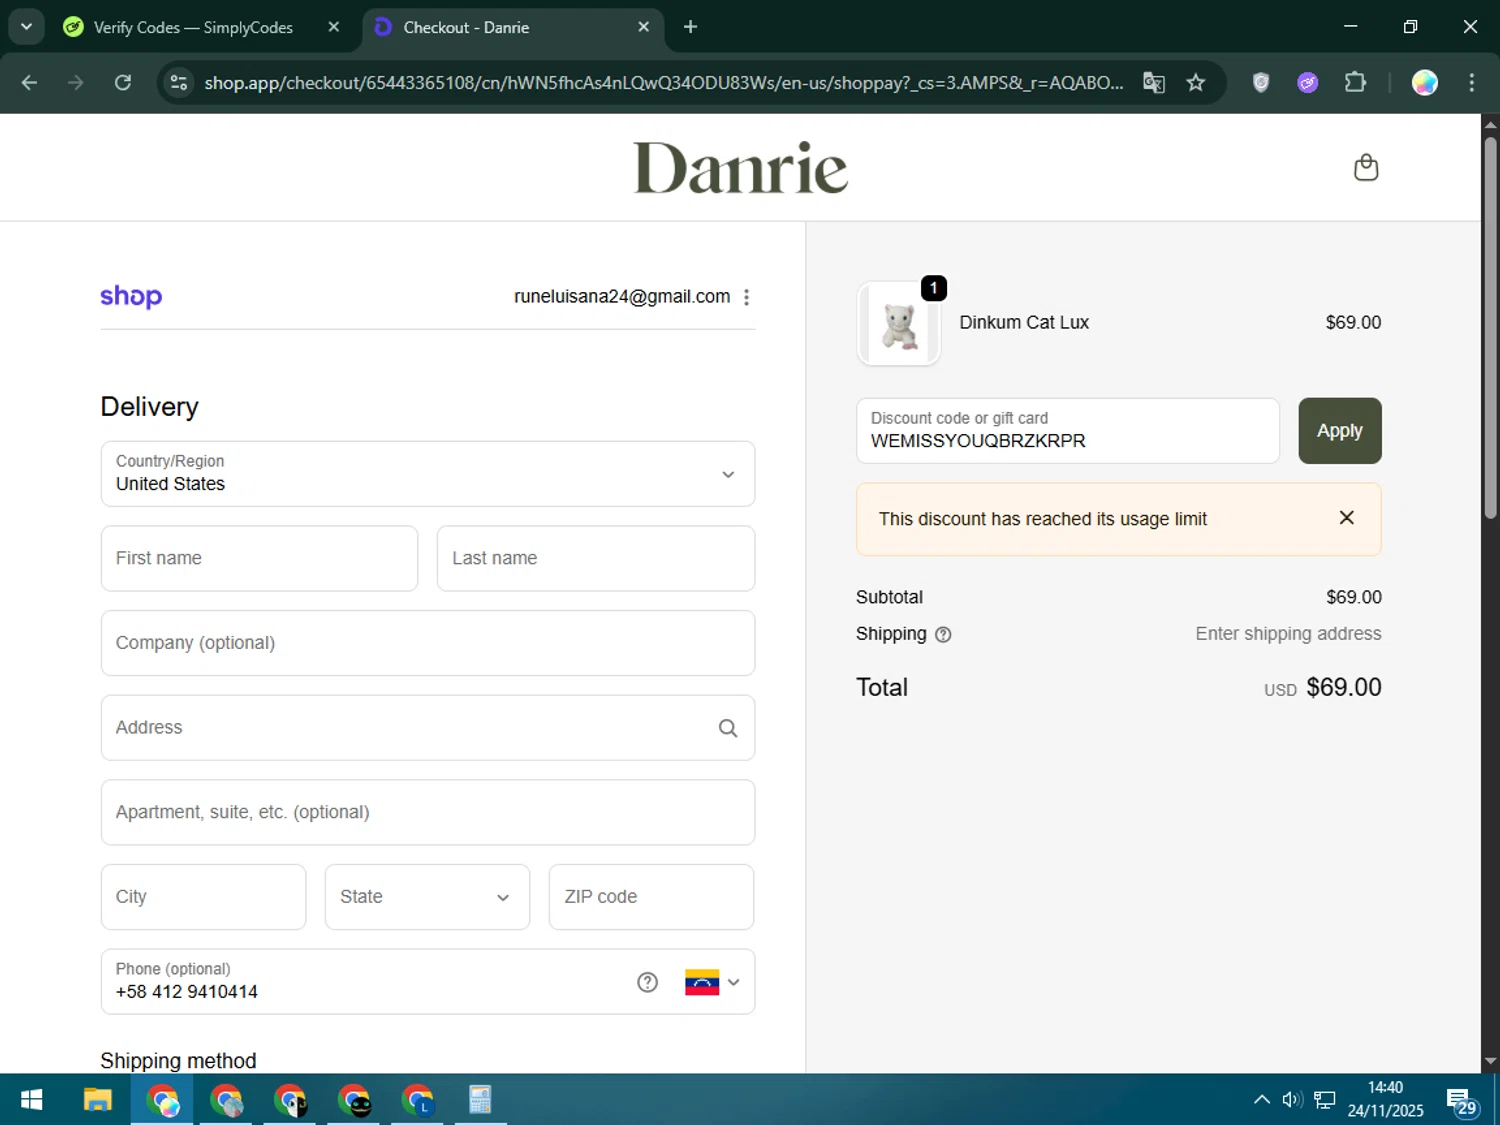Dismiss the usage limit discount error

click(x=1346, y=518)
